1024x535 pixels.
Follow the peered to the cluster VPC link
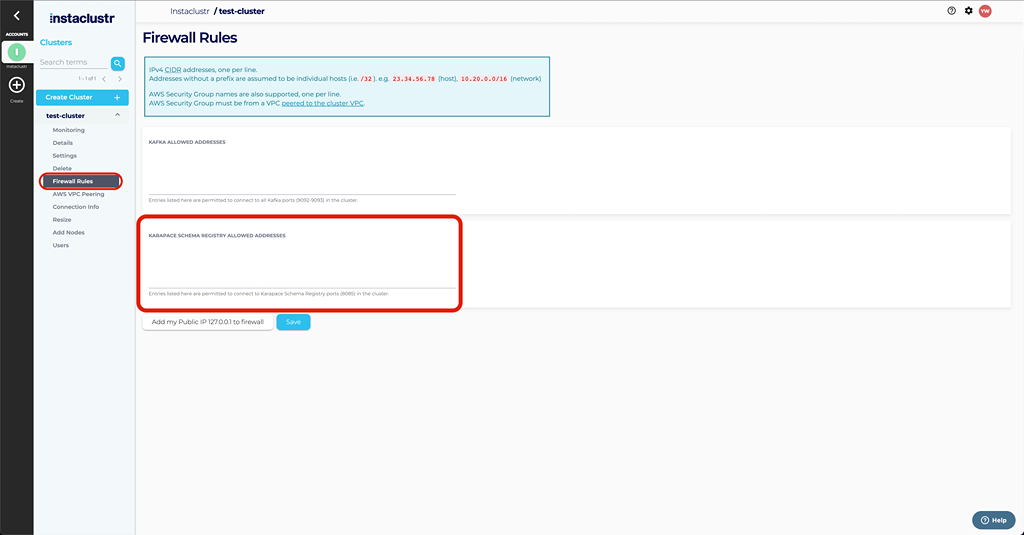[x=323, y=103]
